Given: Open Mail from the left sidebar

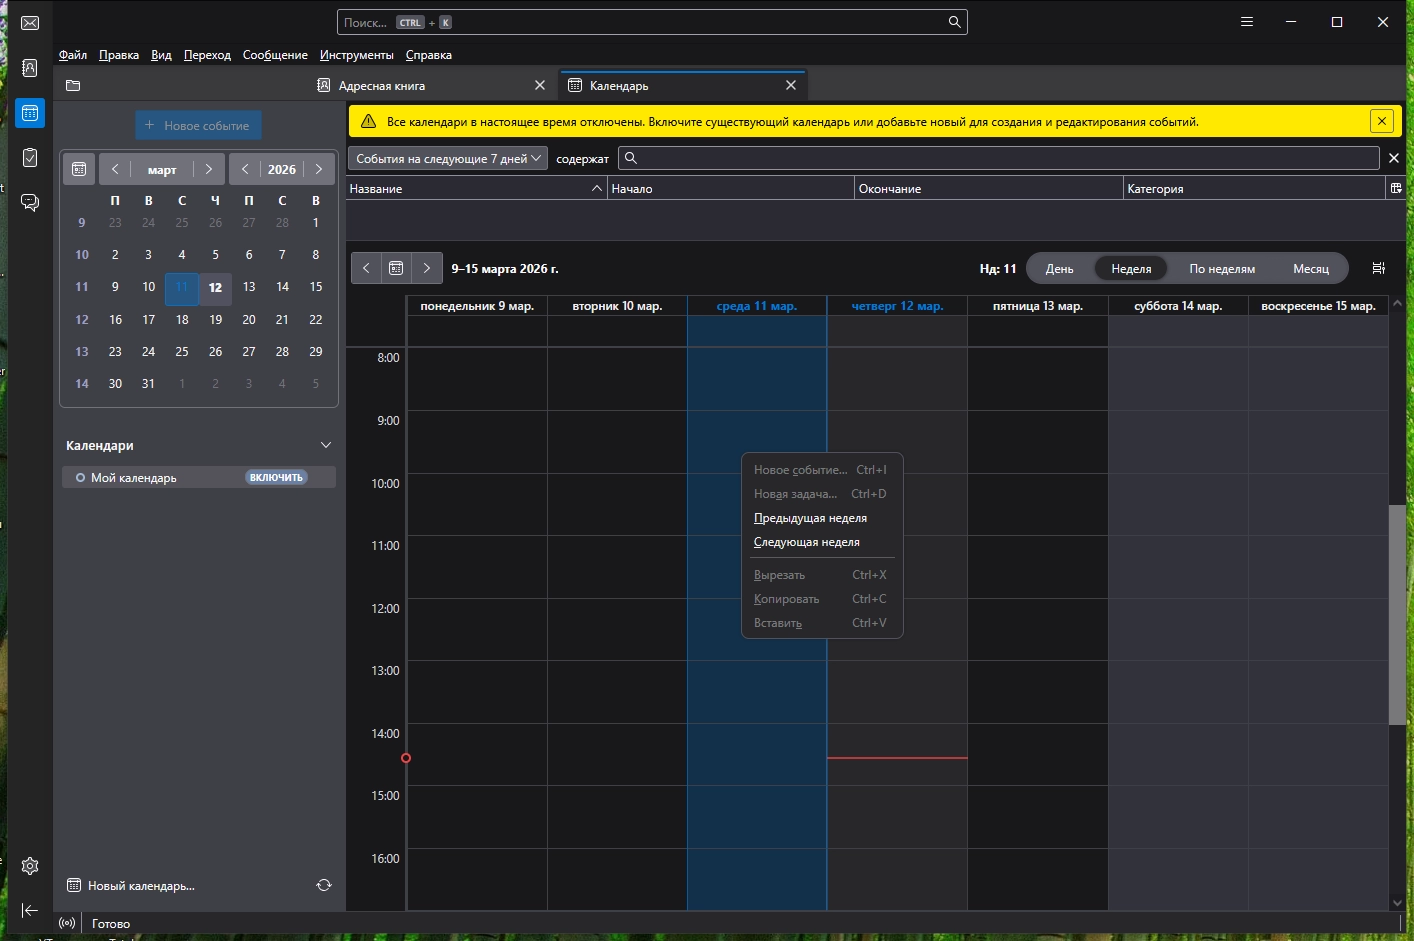Looking at the screenshot, I should click(30, 23).
